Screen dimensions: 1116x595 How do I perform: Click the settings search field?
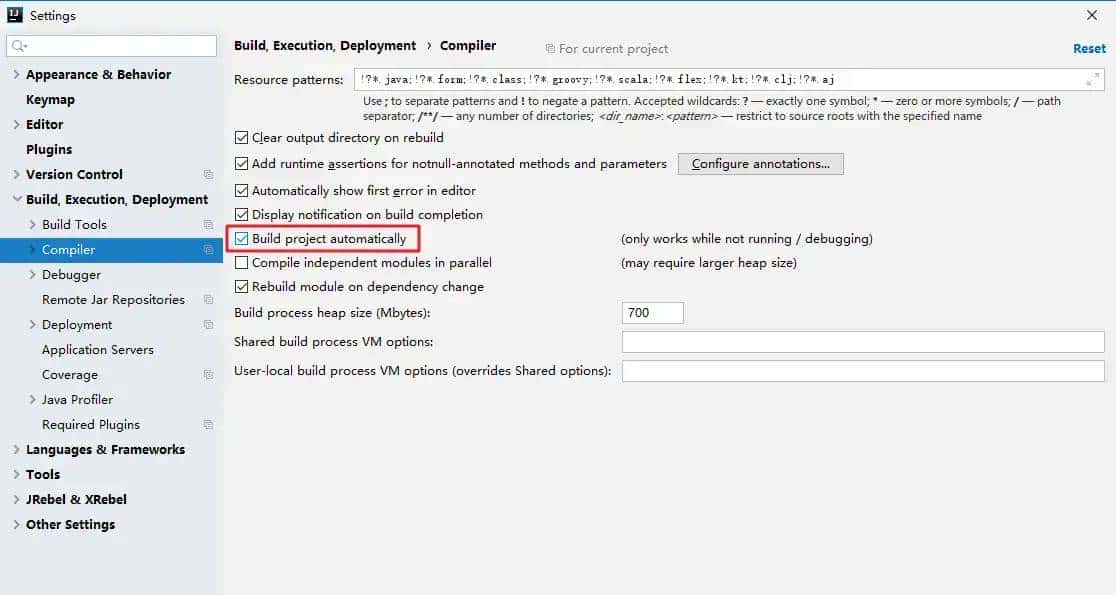(112, 46)
